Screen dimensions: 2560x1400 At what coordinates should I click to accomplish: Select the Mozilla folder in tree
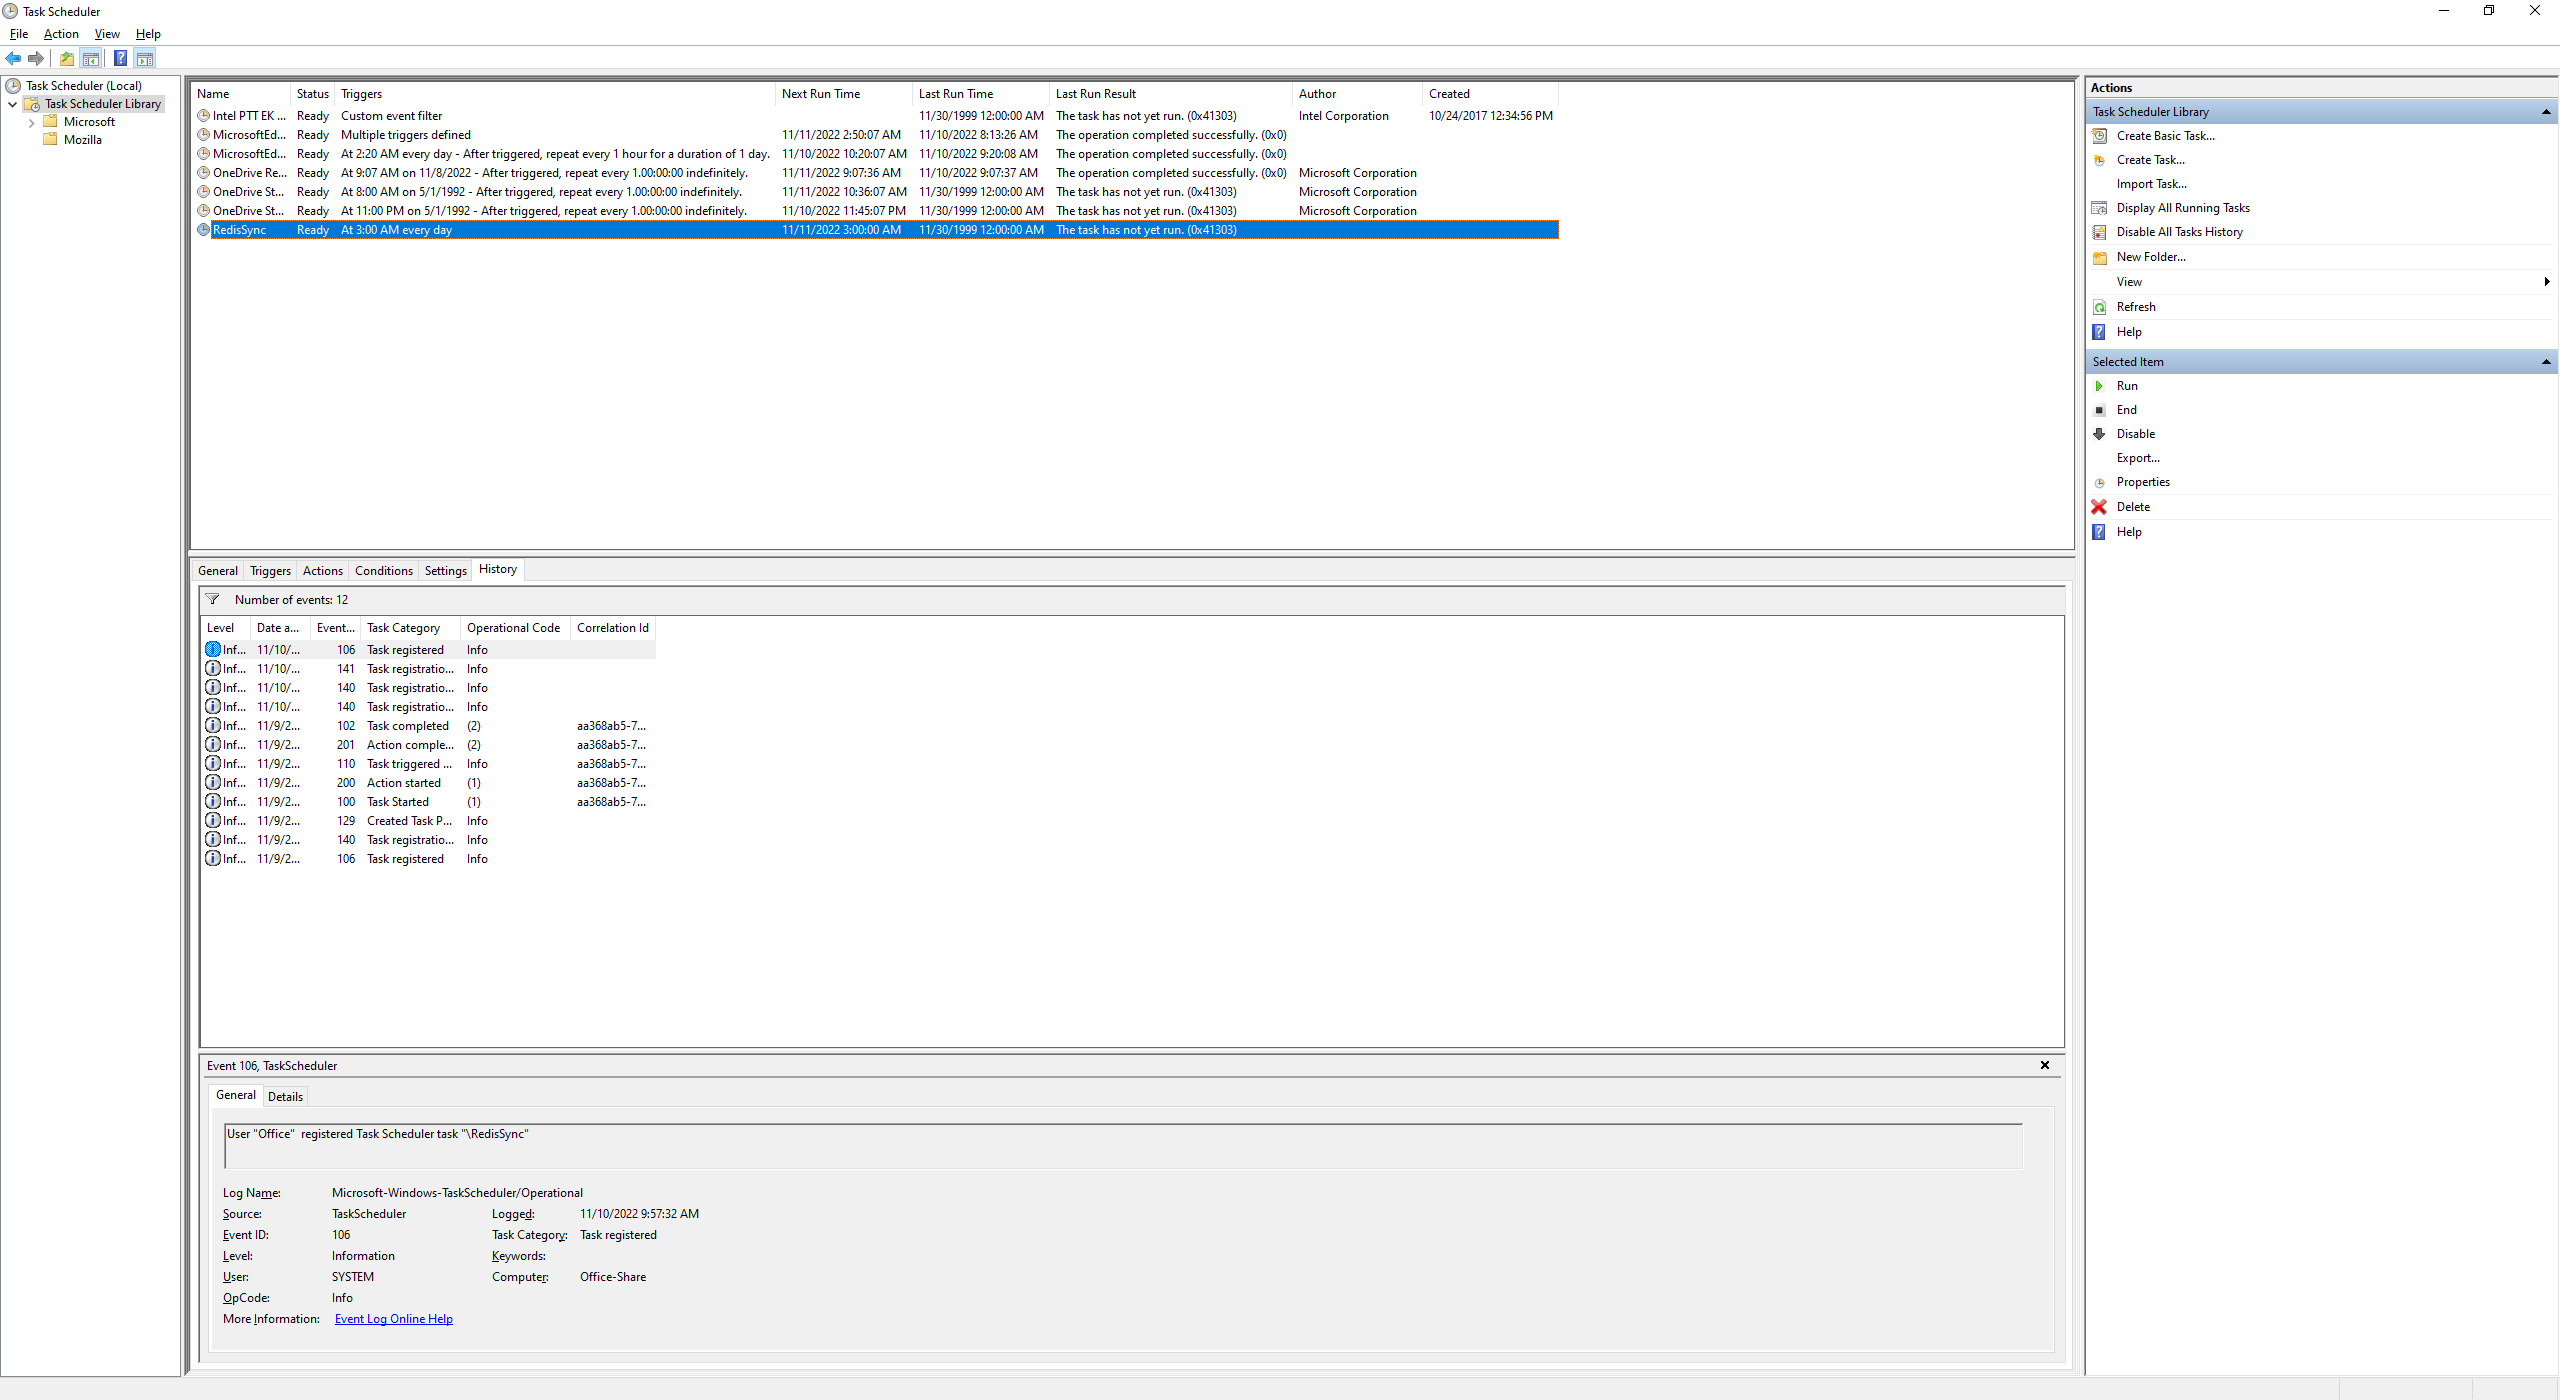[82, 140]
